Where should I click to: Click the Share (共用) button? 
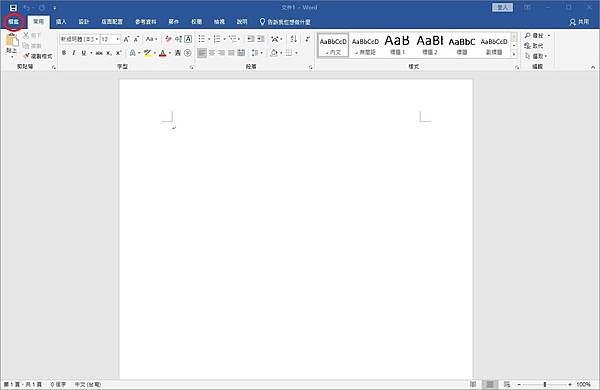579,22
